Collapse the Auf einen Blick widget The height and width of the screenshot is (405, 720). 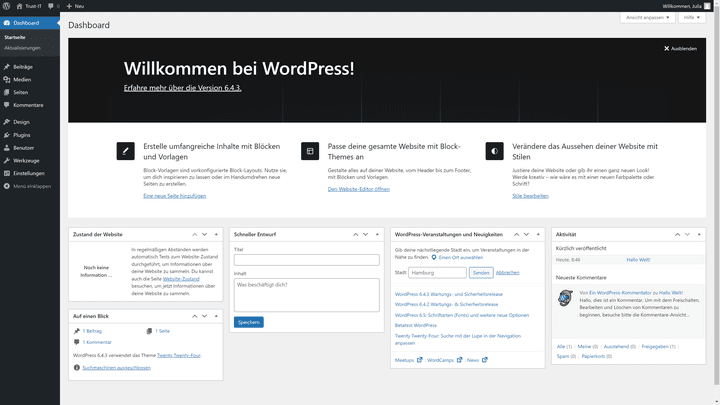(x=216, y=316)
